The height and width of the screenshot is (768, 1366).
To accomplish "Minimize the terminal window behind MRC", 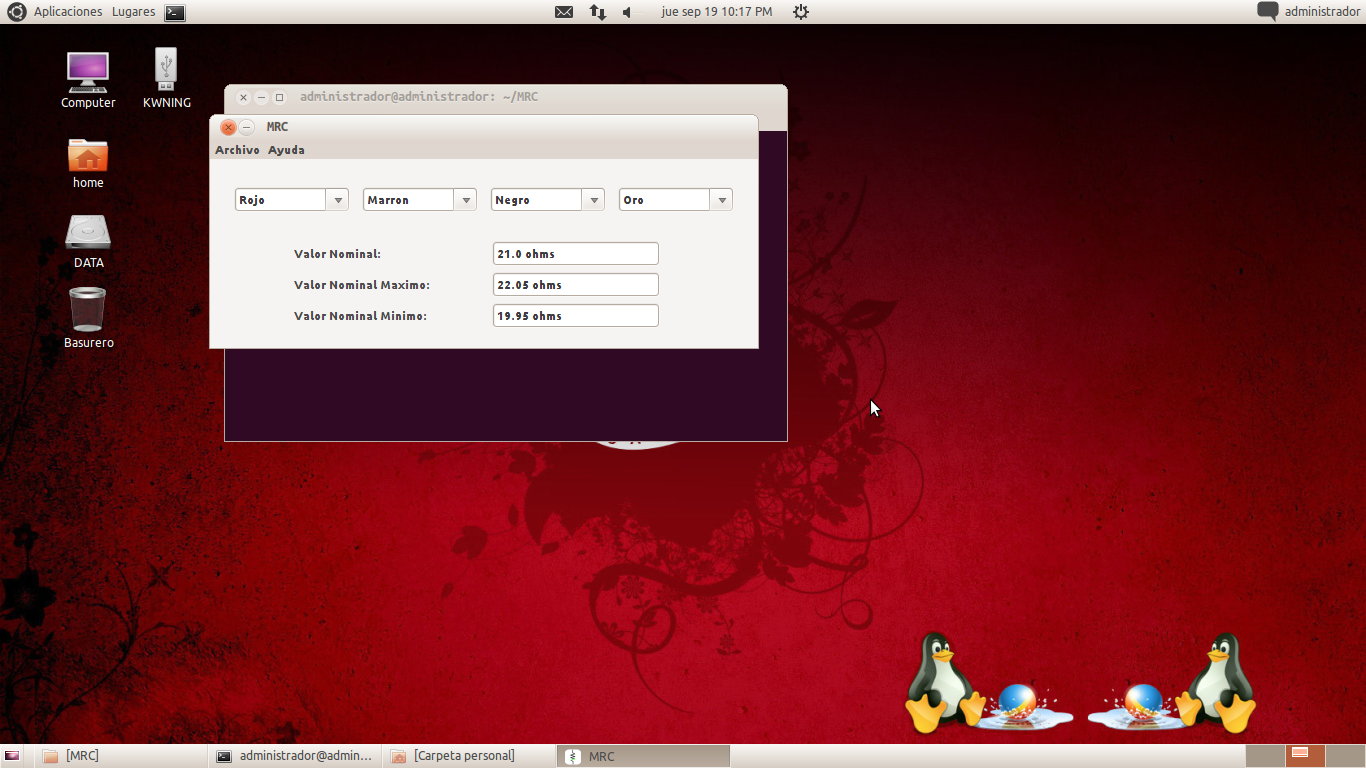I will 261,97.
